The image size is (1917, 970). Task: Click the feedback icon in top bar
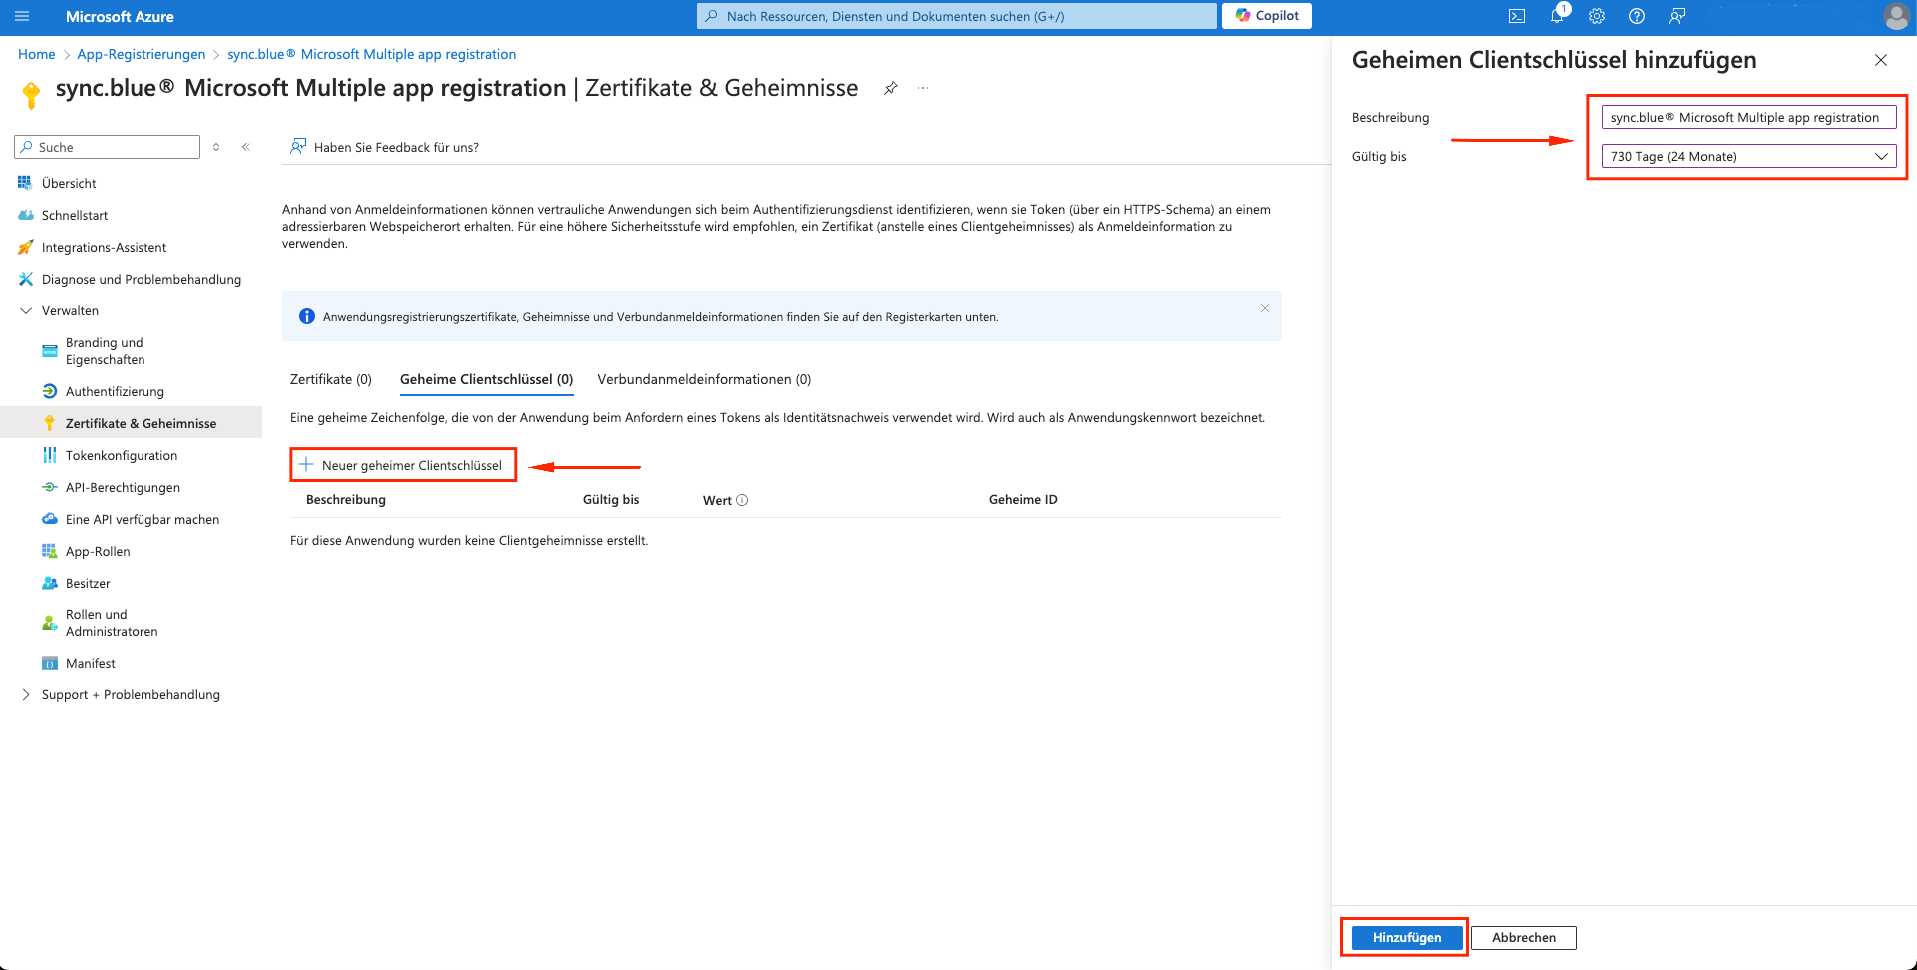coord(1677,16)
